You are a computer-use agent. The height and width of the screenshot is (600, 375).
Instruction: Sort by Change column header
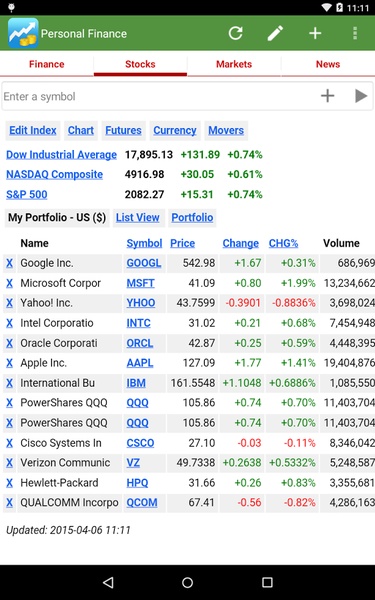tap(241, 243)
